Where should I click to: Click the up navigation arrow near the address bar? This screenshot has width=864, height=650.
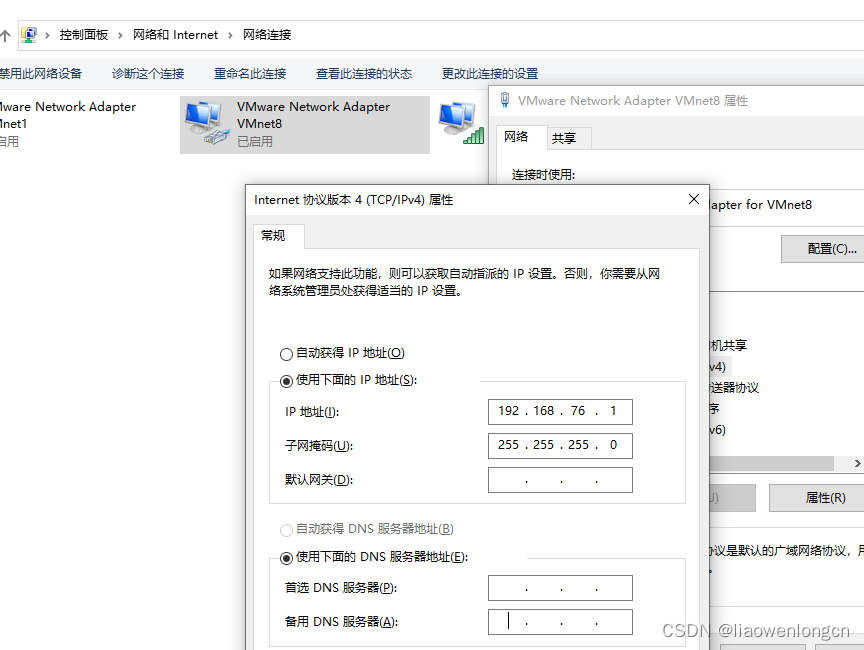[7, 34]
